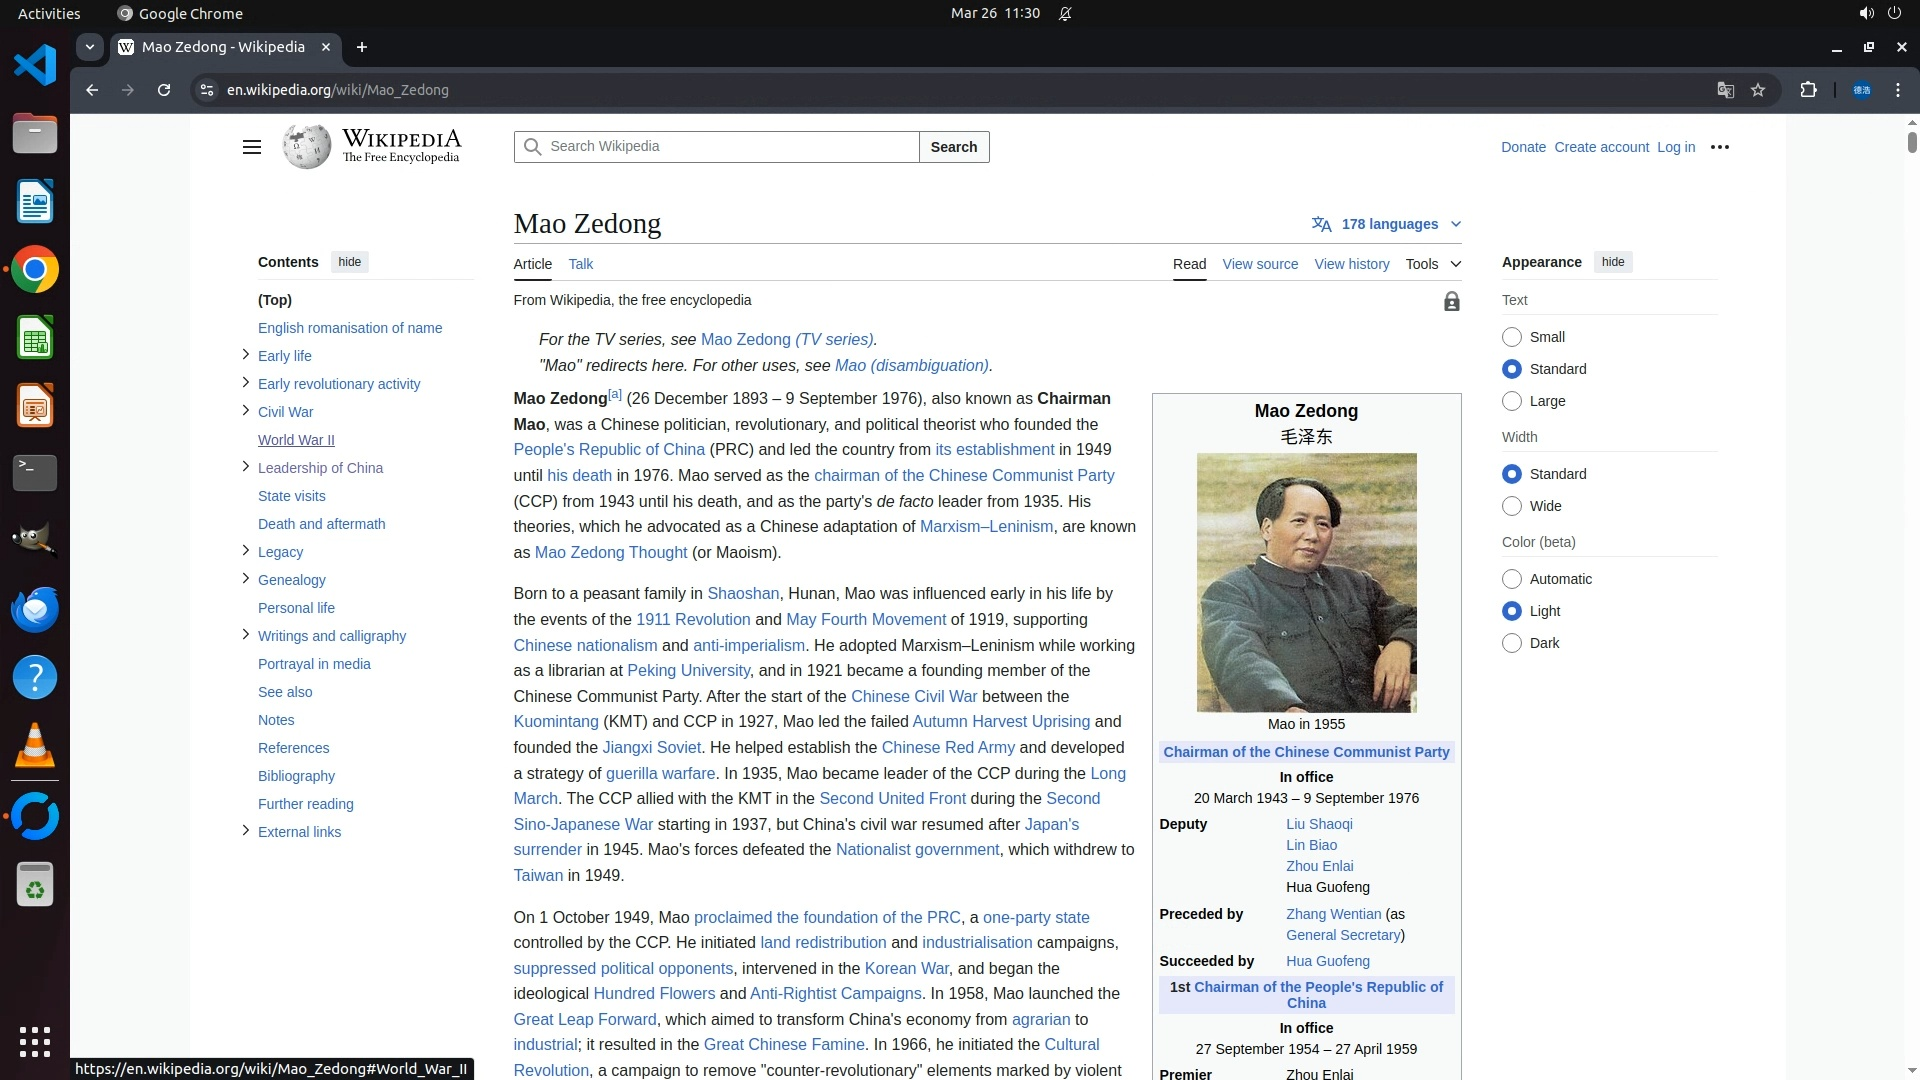Select Wide width option

pos(1512,506)
